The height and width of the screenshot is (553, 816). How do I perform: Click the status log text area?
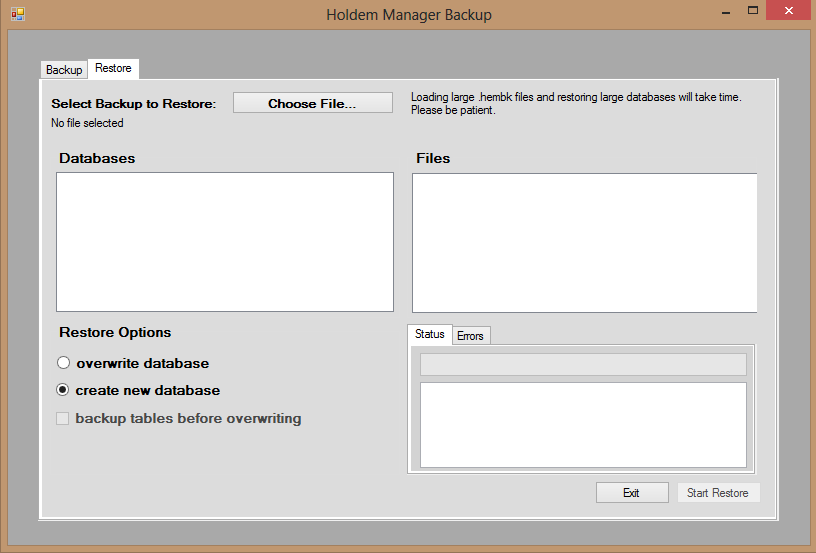(x=583, y=425)
